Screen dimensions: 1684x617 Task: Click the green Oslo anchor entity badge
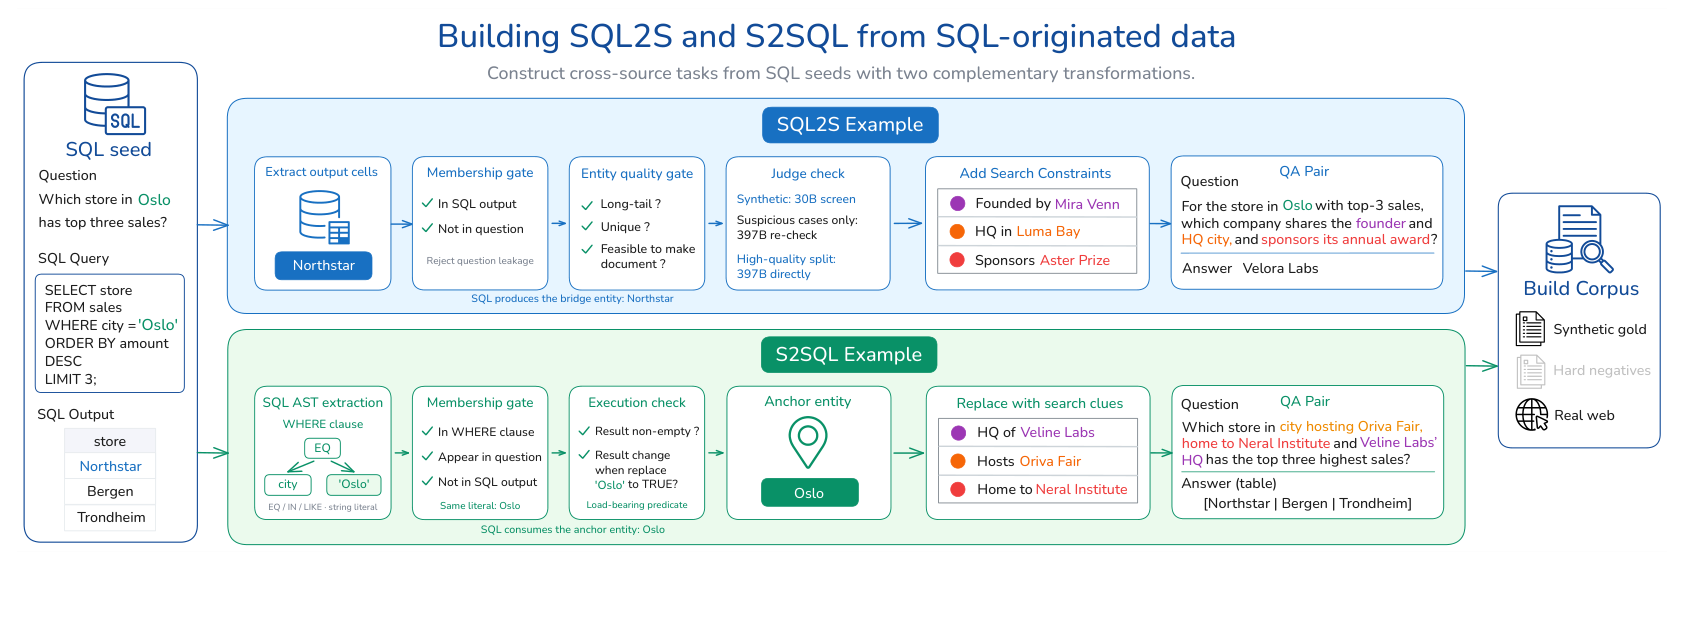point(809,493)
